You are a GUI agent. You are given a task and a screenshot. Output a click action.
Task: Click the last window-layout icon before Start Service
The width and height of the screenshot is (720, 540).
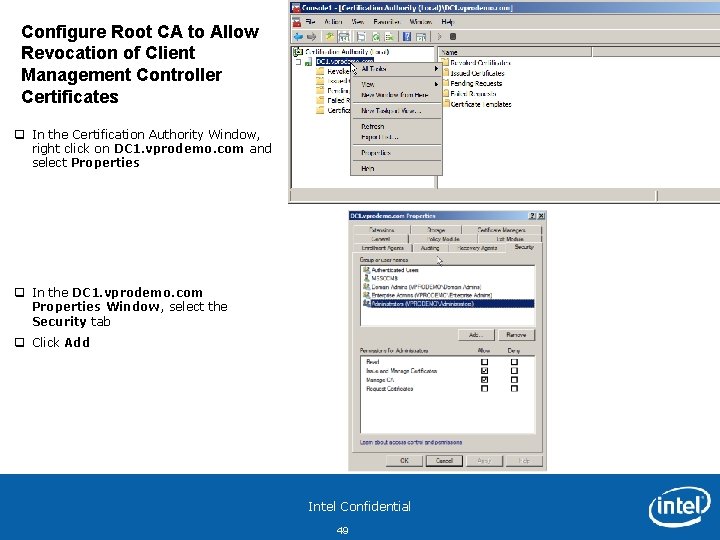click(421, 37)
